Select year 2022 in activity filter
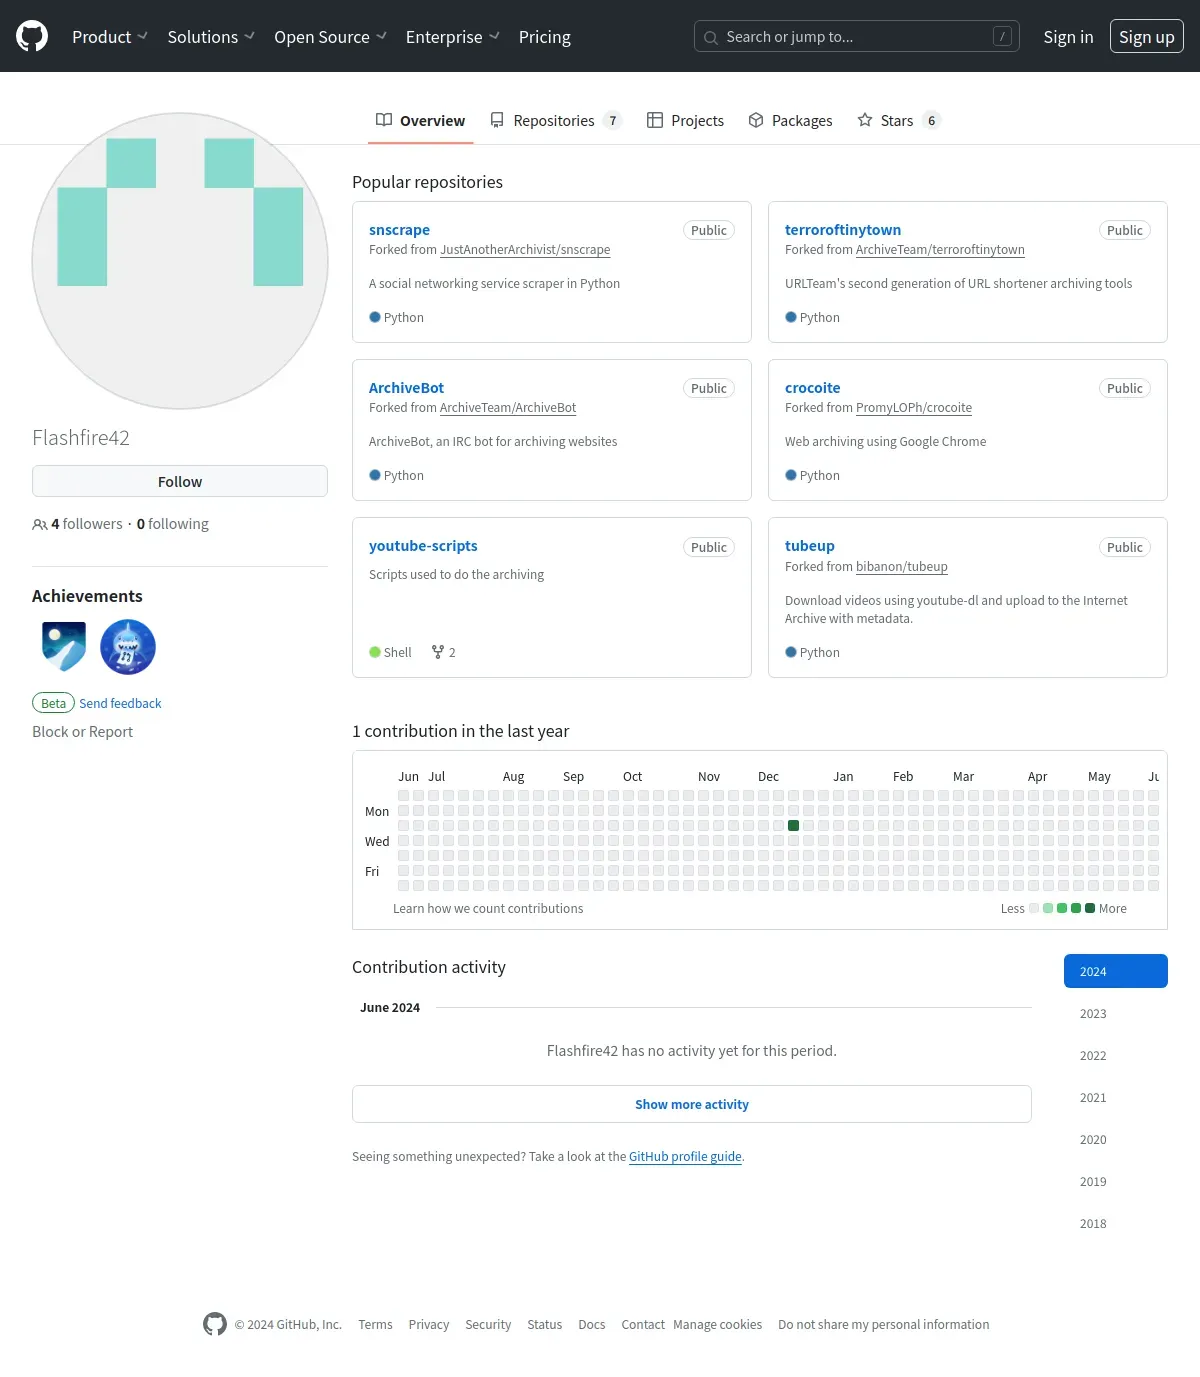The height and width of the screenshot is (1377, 1200). (x=1116, y=1055)
